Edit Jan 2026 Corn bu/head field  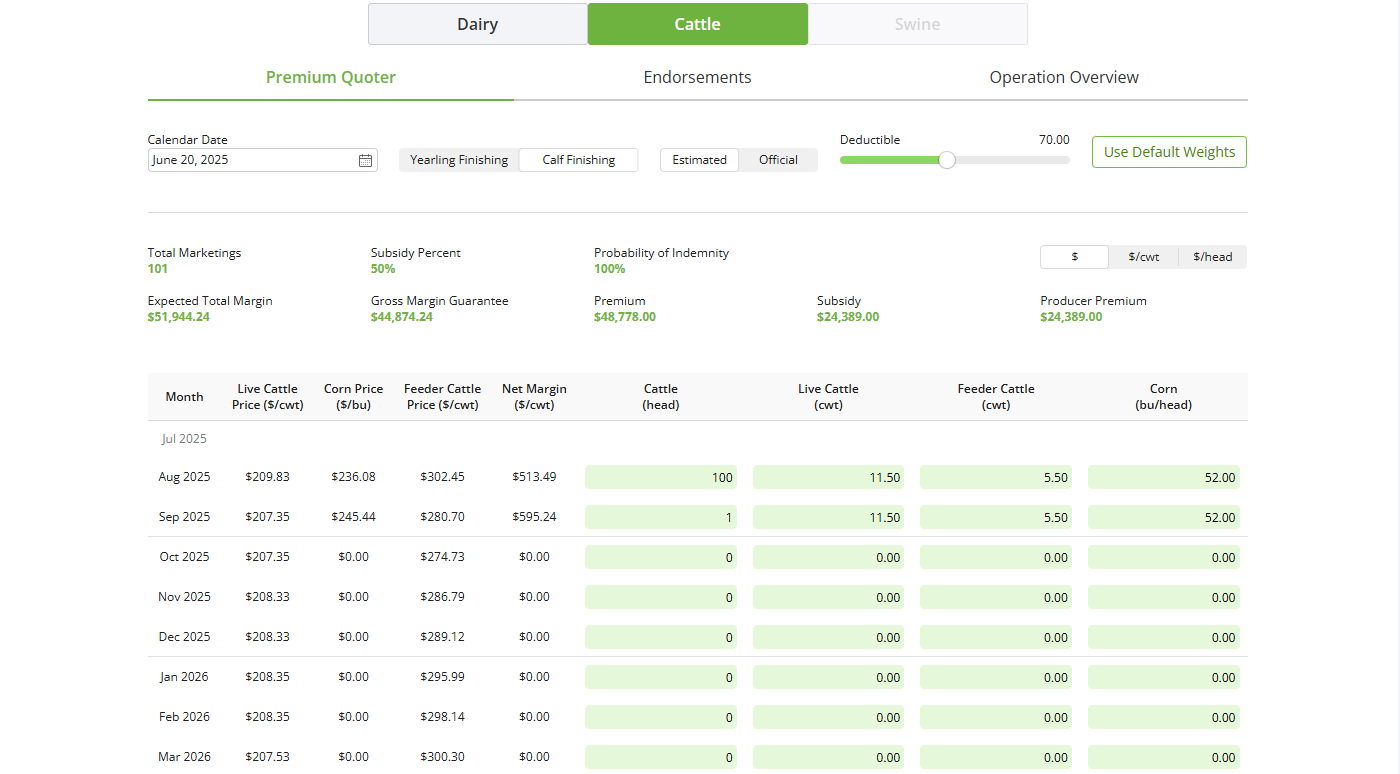(1164, 677)
